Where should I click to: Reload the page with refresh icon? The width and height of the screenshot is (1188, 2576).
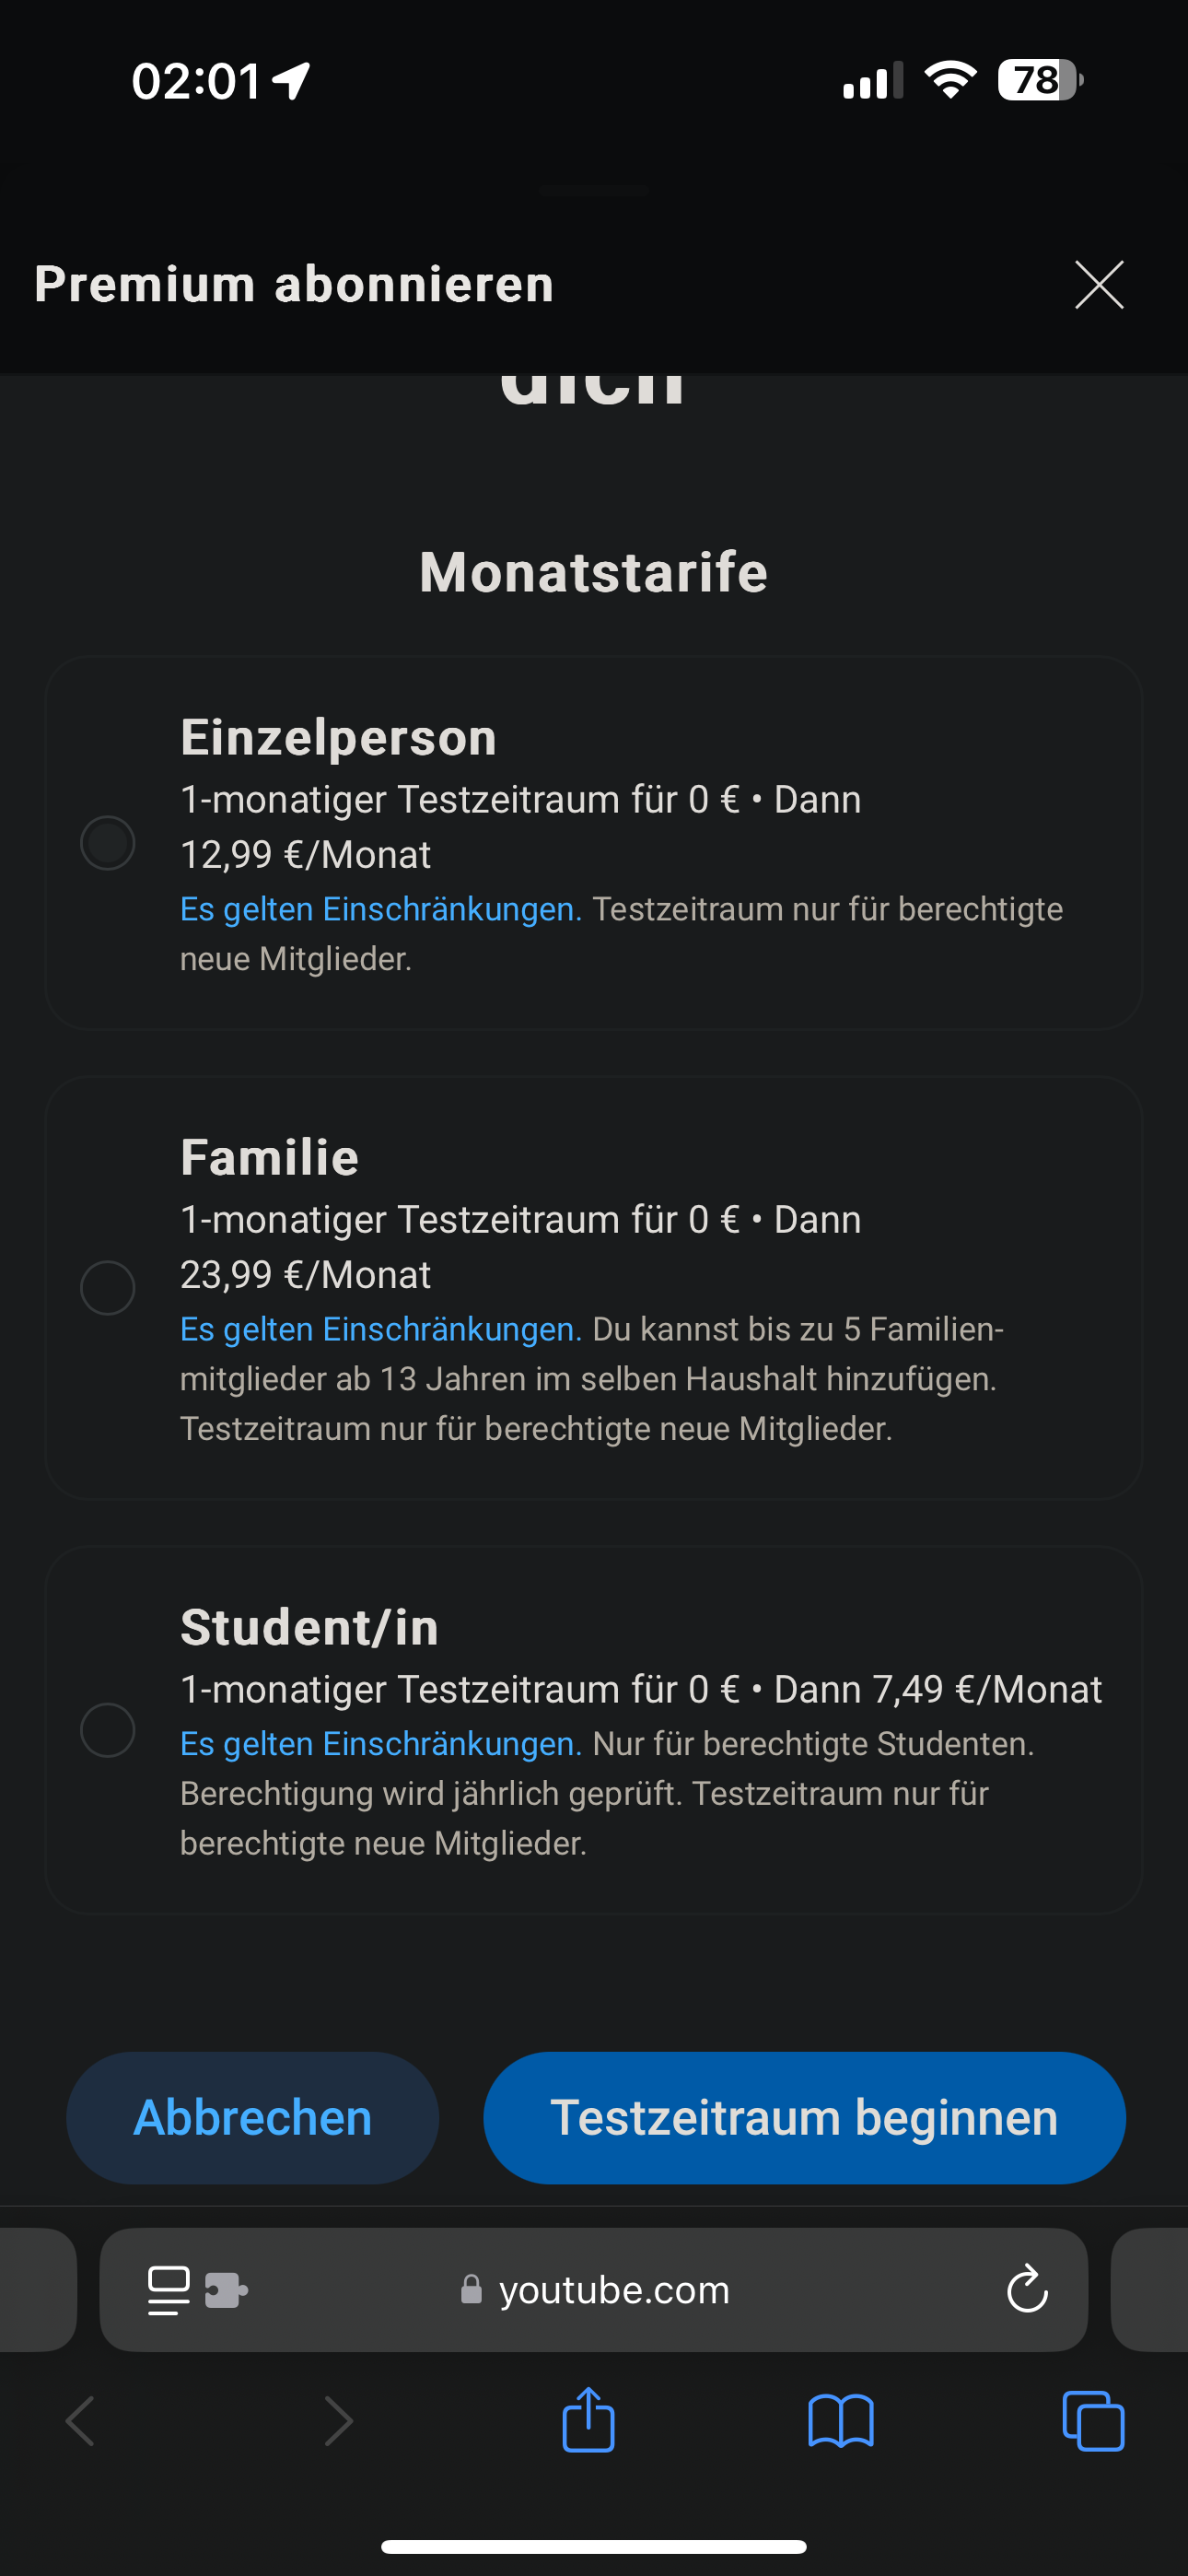point(1027,2290)
